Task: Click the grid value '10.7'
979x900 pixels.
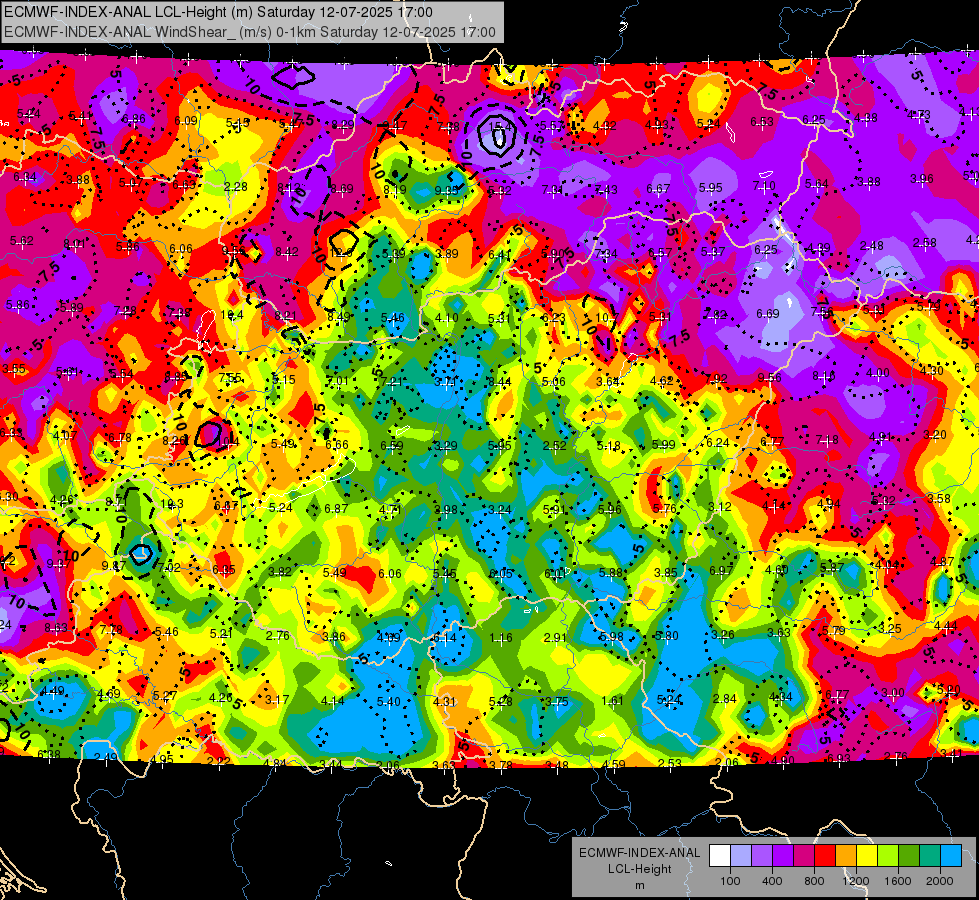Action: pyautogui.click(x=606, y=317)
